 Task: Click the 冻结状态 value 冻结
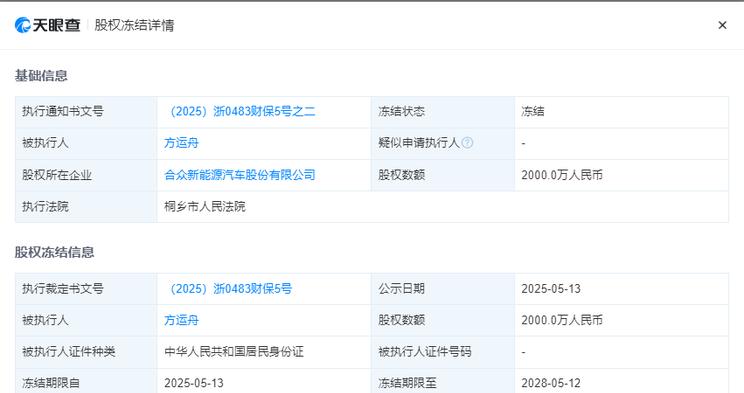point(533,112)
